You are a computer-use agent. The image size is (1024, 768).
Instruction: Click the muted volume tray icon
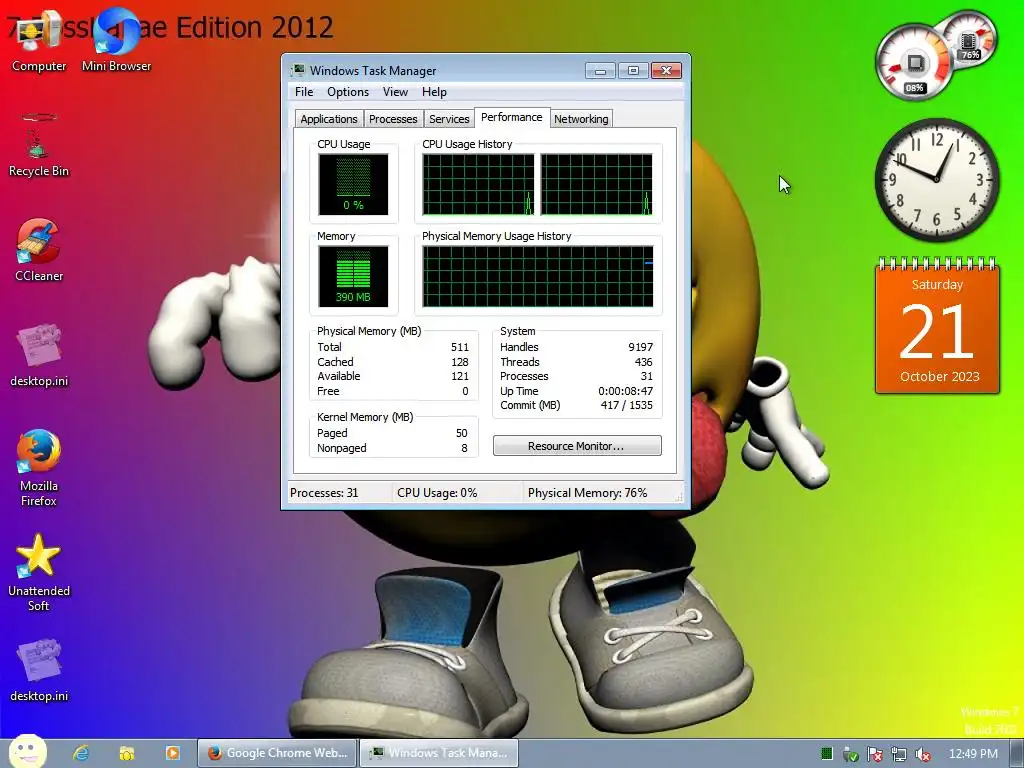coord(923,754)
